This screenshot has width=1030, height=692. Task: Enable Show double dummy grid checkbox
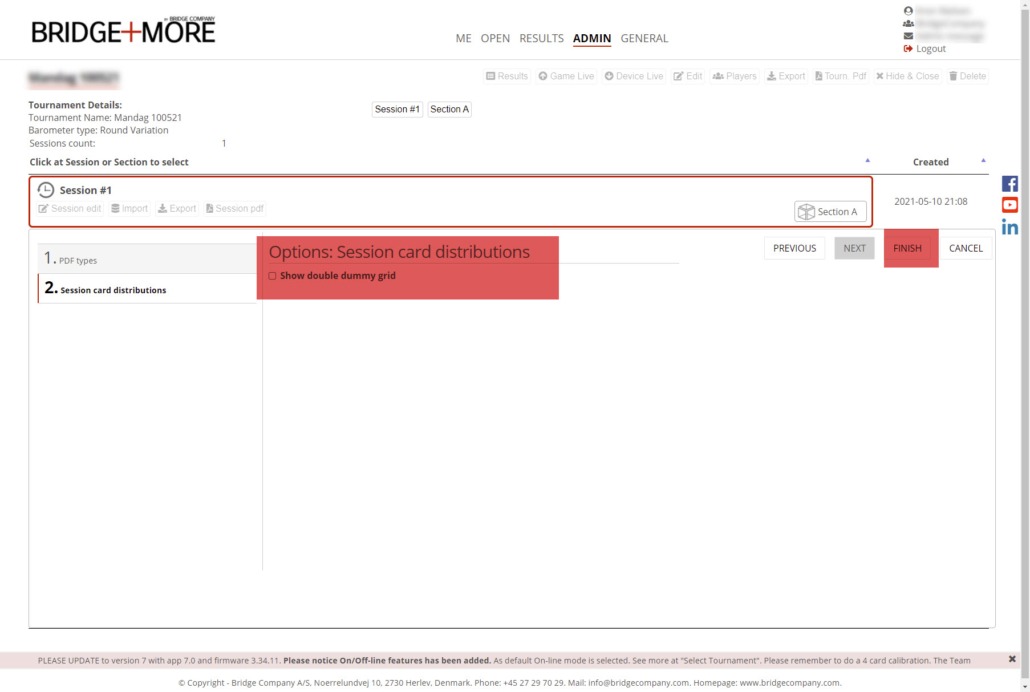(272, 276)
